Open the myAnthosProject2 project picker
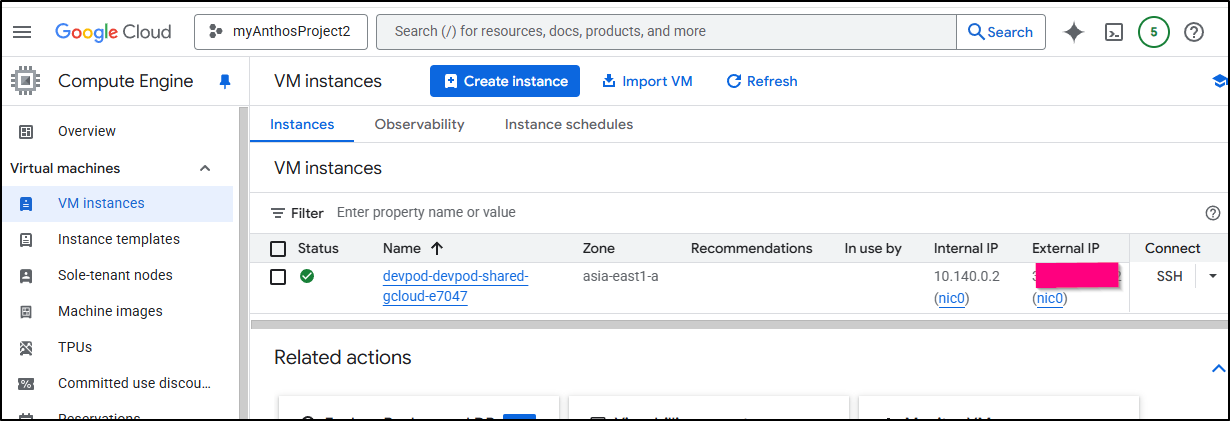This screenshot has height=421, width=1230. pos(281,31)
